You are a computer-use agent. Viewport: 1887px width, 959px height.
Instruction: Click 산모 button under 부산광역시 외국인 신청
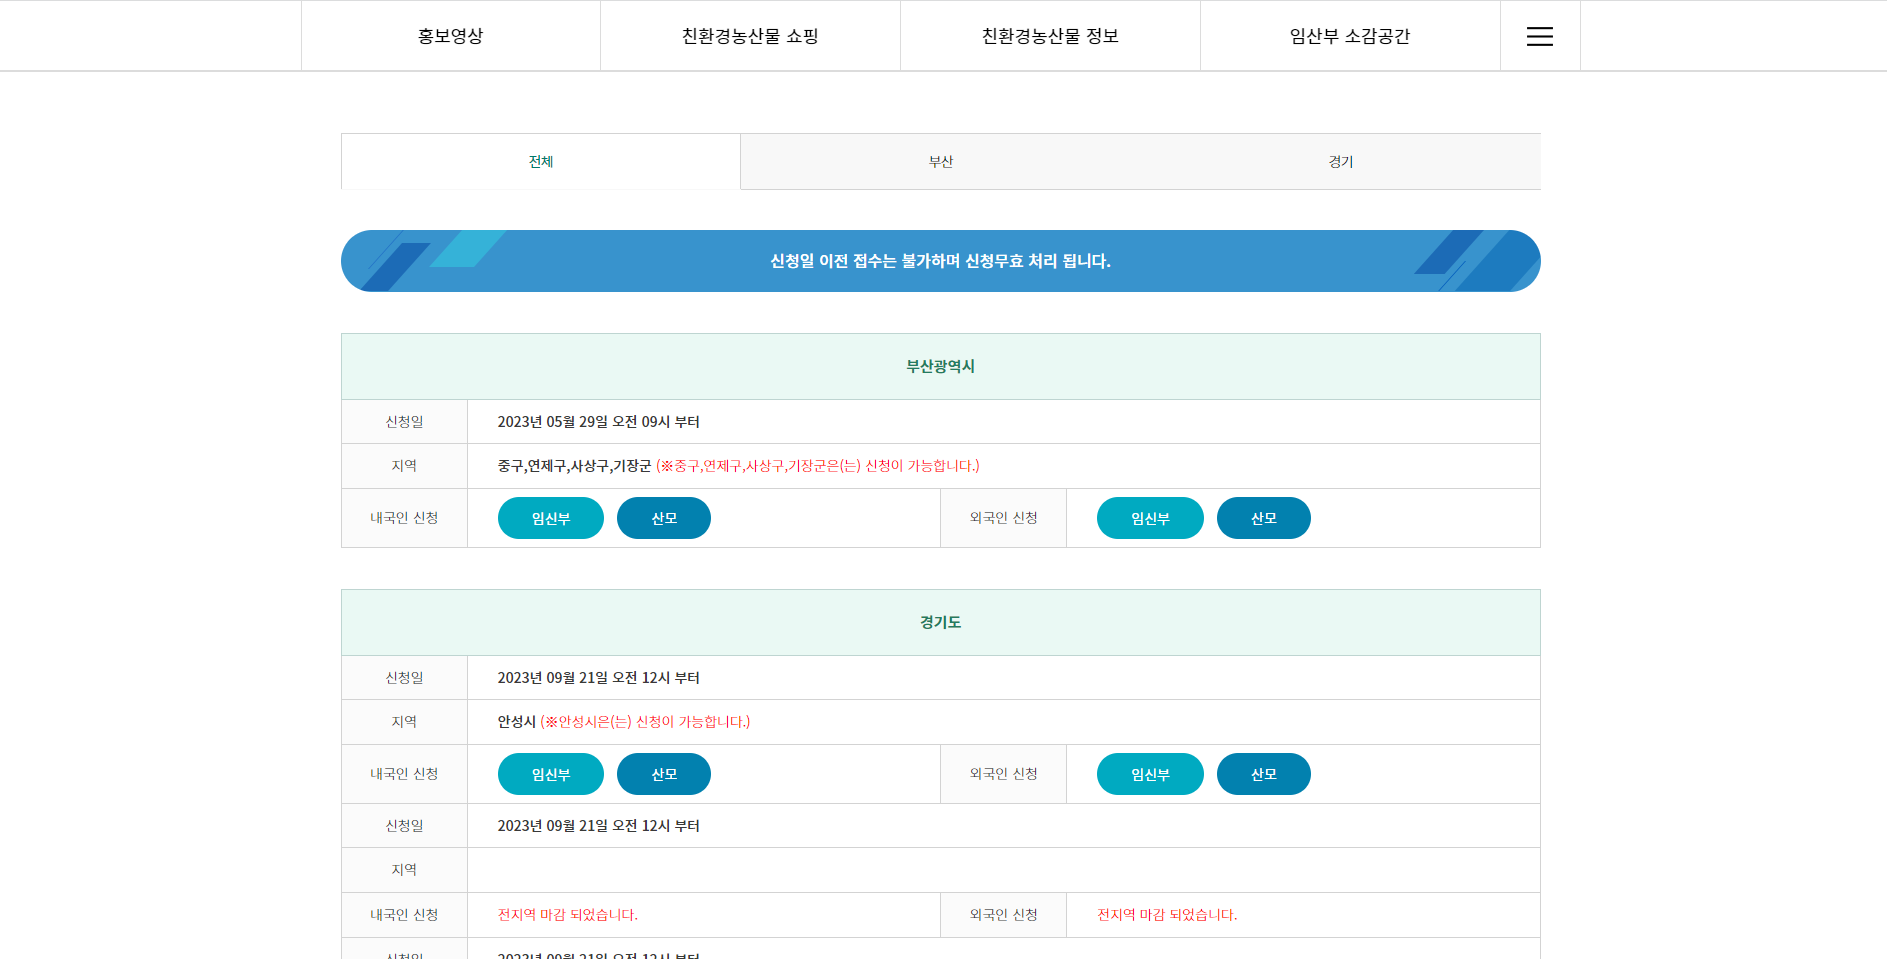tap(1263, 518)
